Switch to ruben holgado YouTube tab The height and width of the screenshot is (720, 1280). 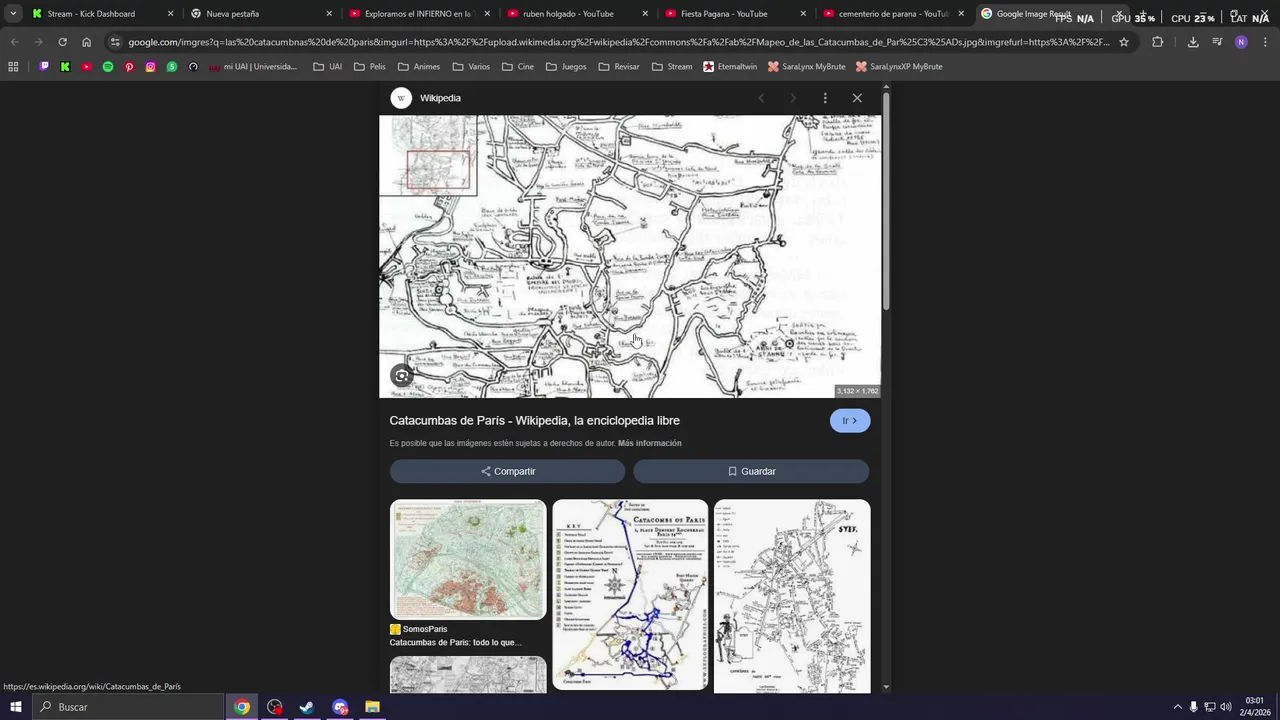pos(577,14)
